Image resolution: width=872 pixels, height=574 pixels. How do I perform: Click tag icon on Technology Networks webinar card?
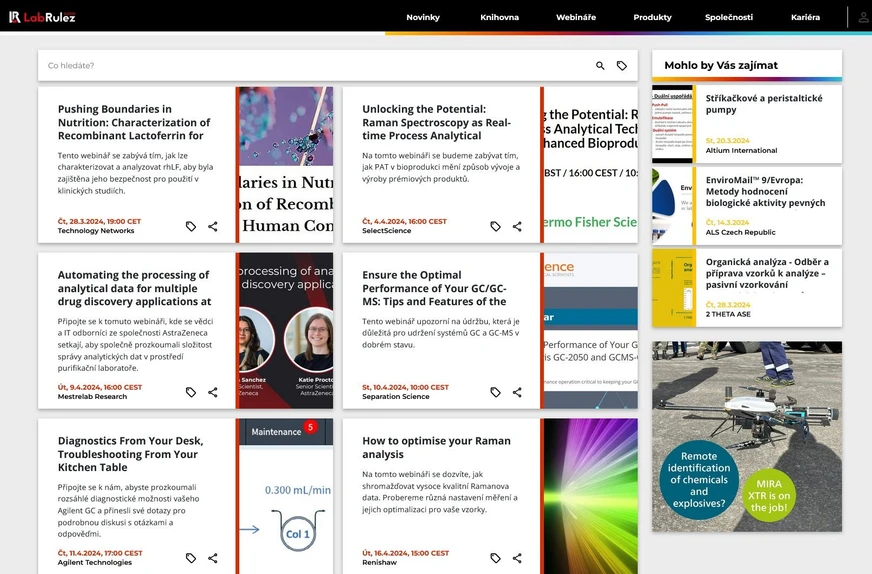pos(191,227)
